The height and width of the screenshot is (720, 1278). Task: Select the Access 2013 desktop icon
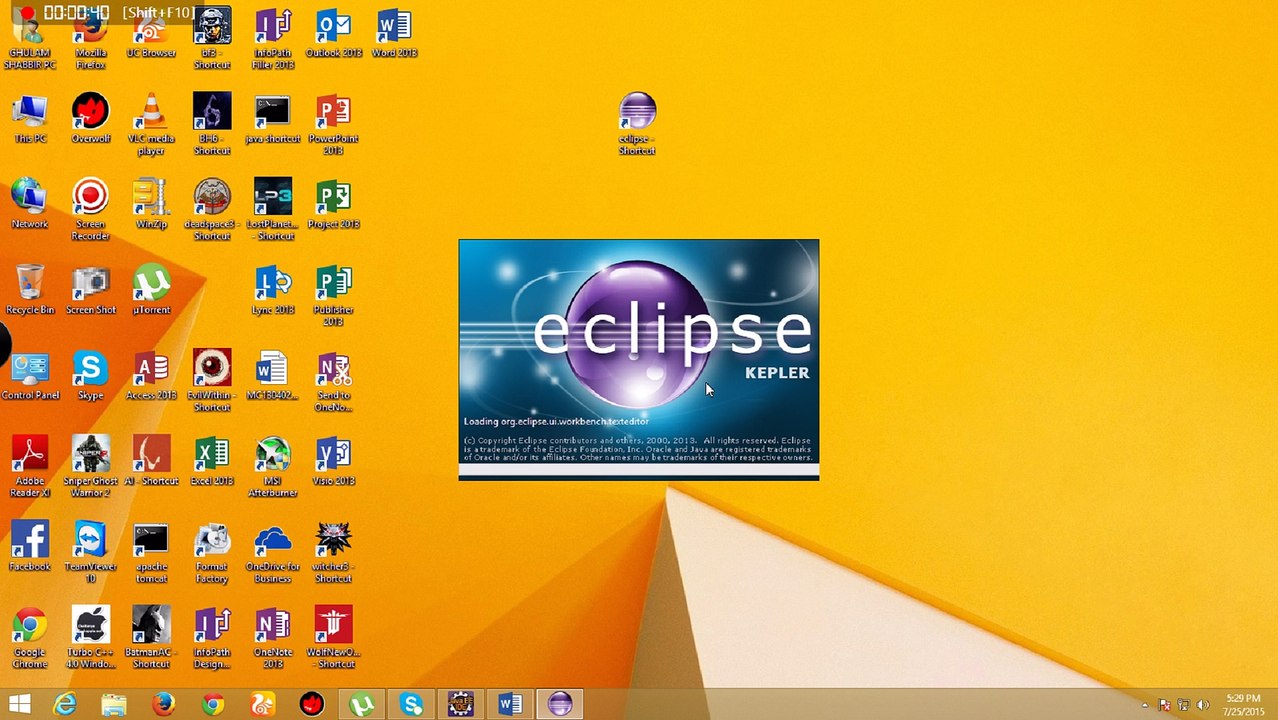[x=151, y=375]
